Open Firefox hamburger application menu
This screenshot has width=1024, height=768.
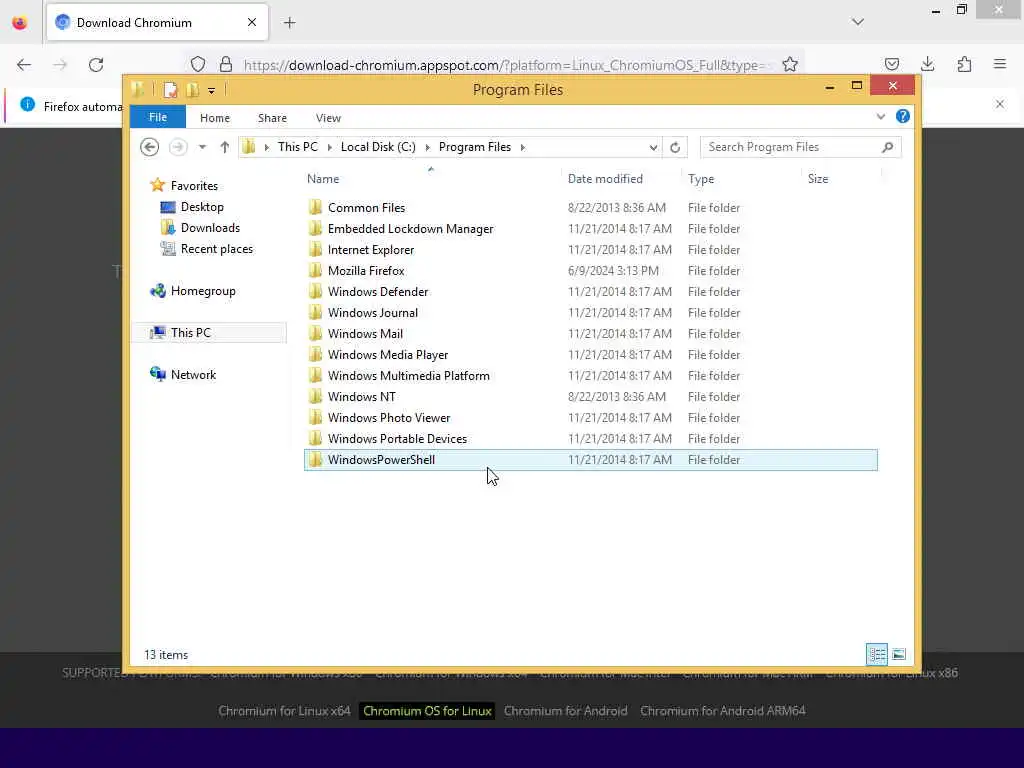pos(1000,64)
